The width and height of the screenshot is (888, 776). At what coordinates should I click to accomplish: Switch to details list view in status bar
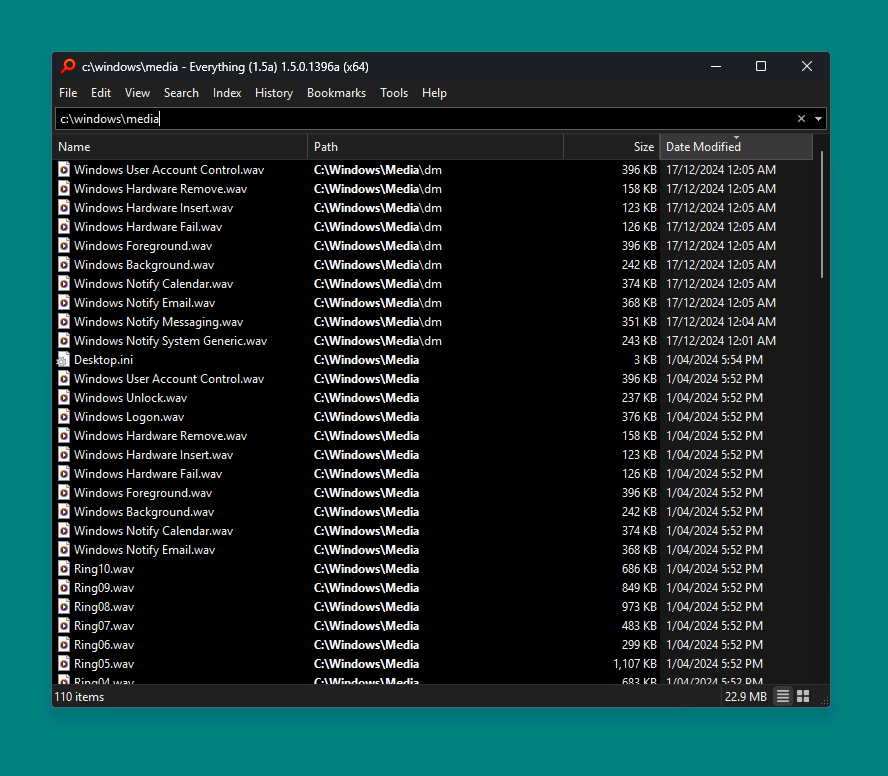[783, 696]
